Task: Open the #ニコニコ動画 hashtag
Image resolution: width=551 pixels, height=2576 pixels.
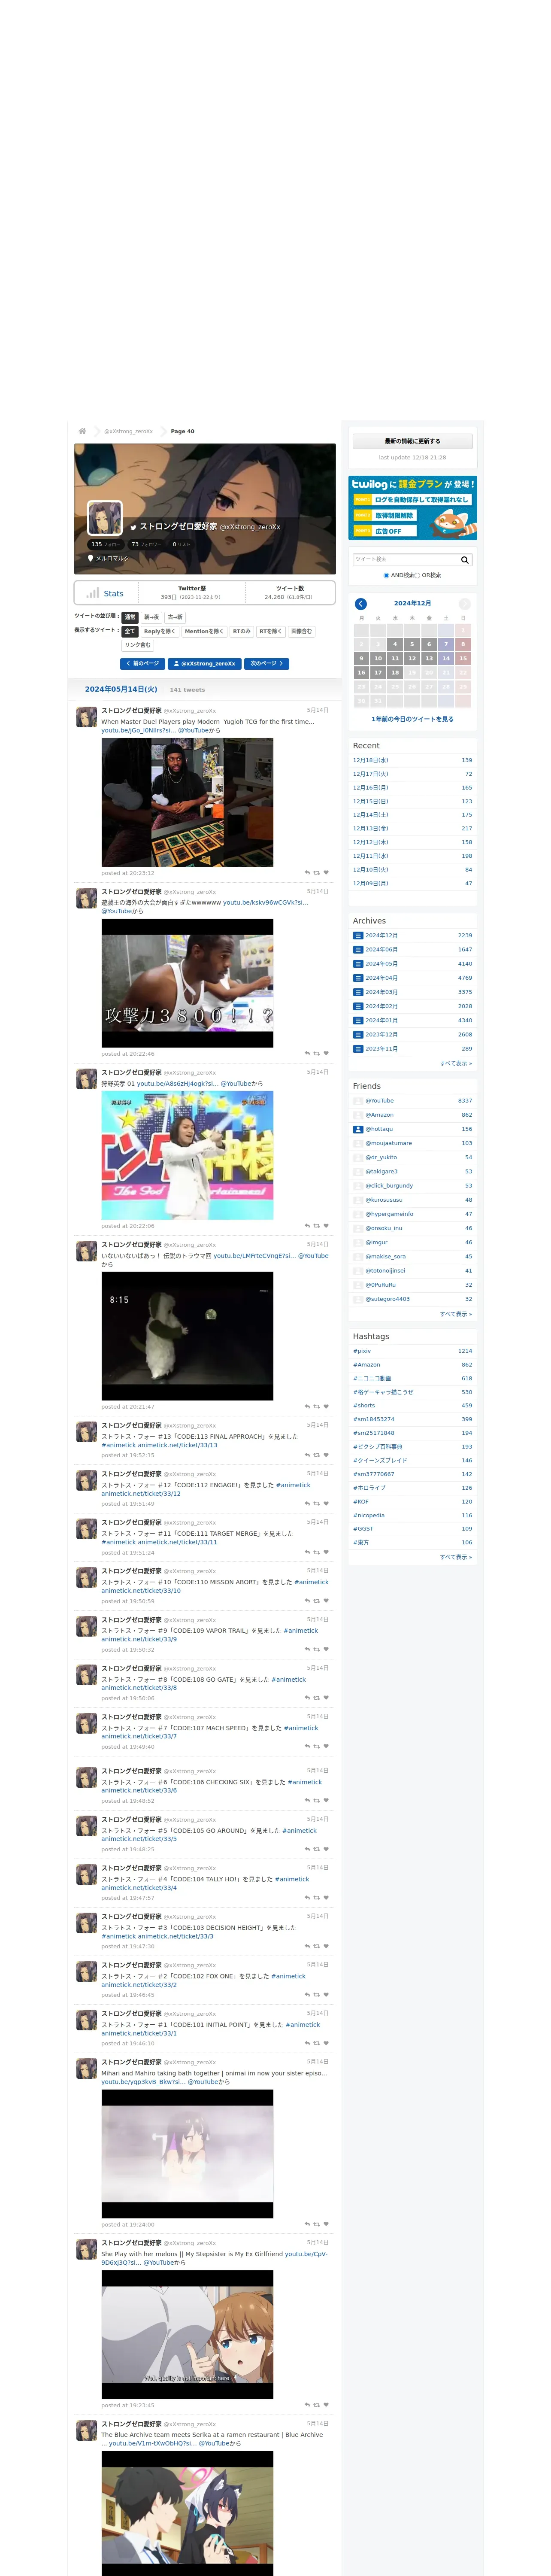Action: click(x=372, y=1378)
